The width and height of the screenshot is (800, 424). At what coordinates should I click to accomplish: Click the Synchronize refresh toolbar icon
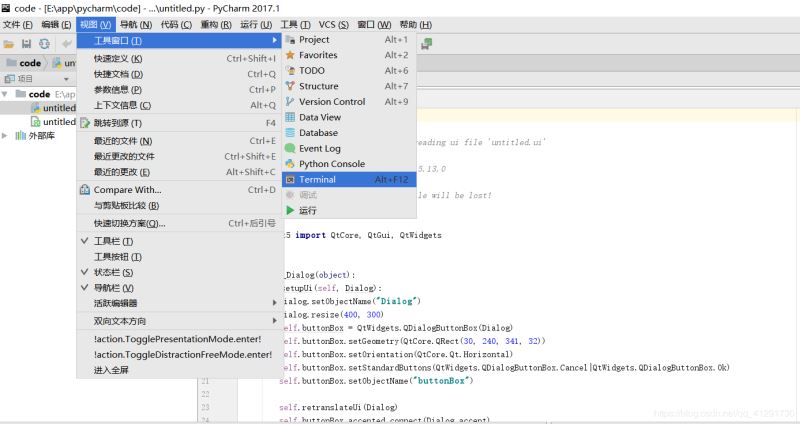point(44,44)
